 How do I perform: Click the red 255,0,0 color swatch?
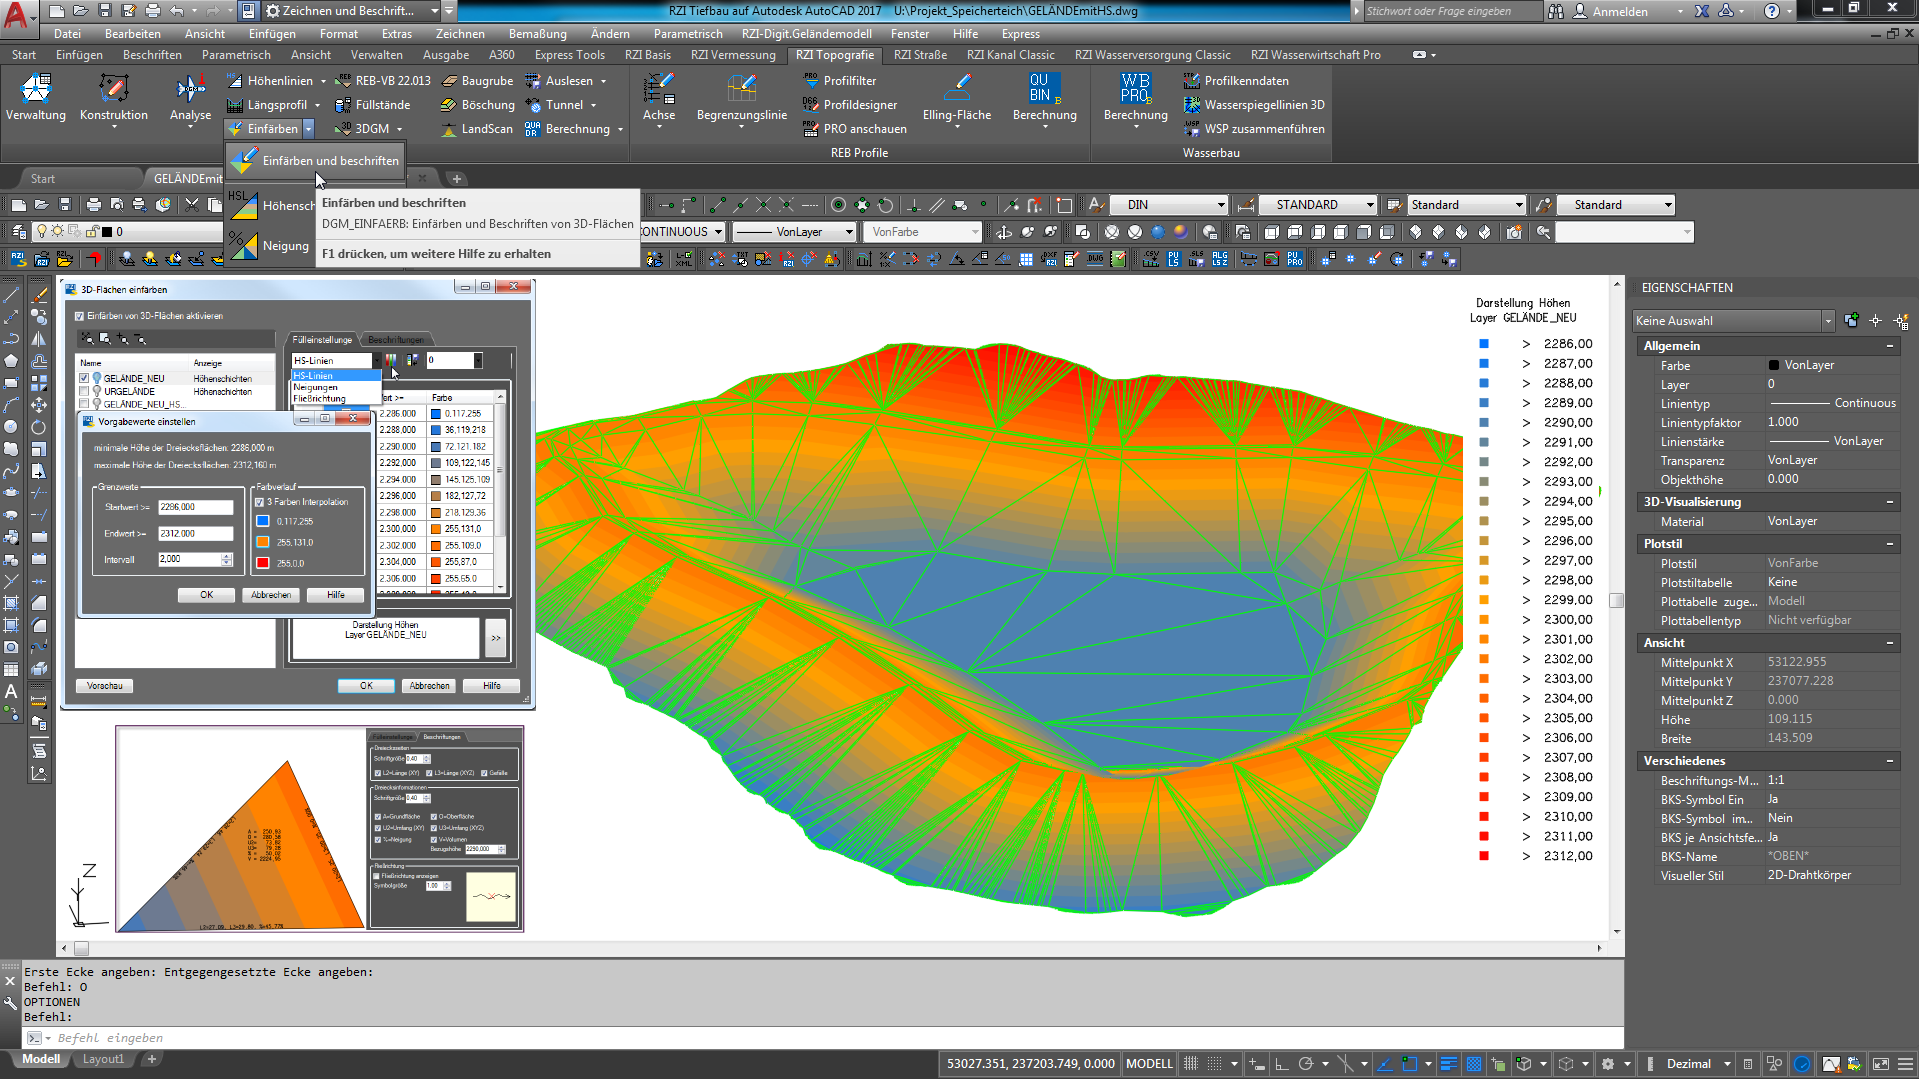click(x=263, y=563)
